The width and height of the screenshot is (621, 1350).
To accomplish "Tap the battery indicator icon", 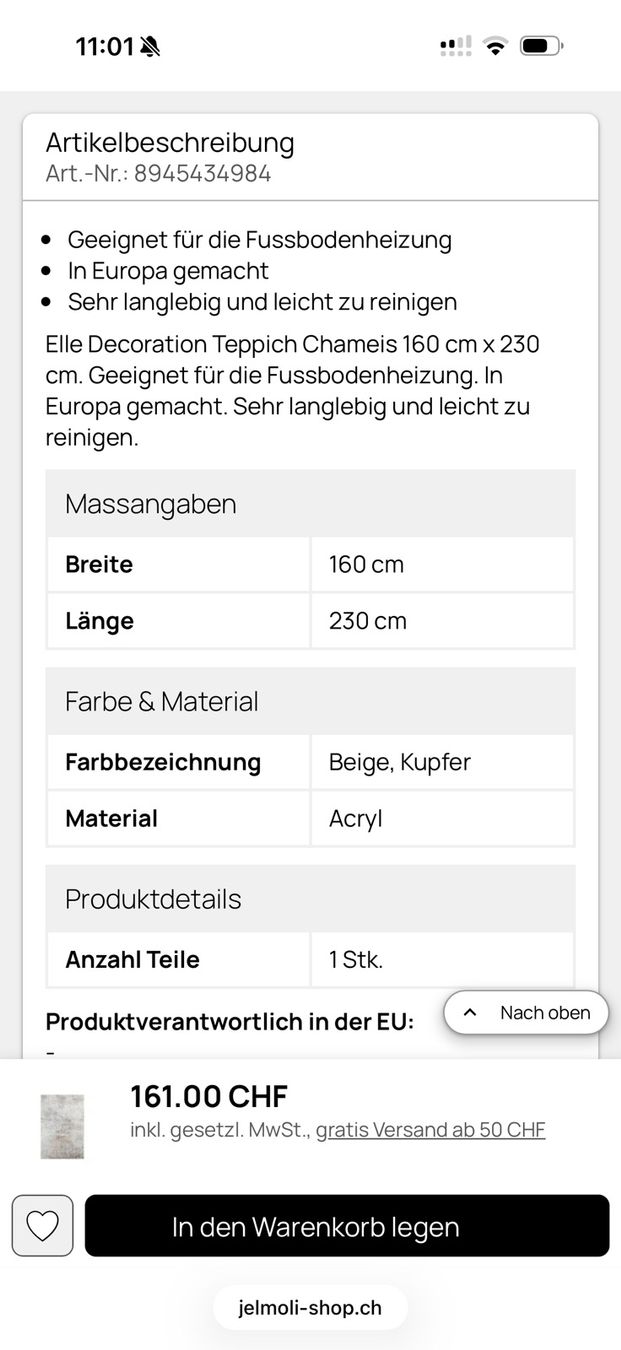I will pos(541,45).
